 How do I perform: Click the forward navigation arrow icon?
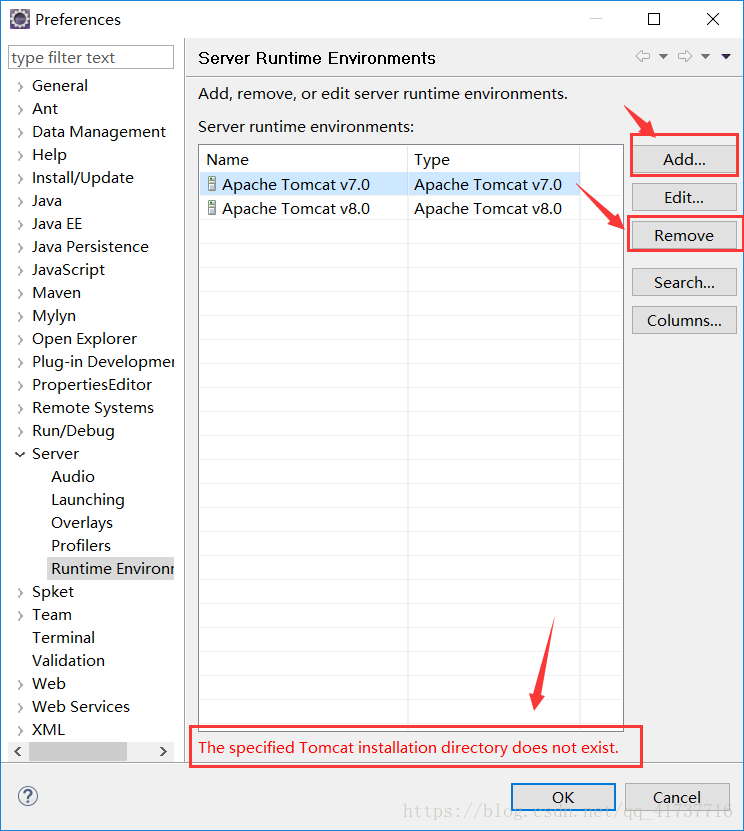pos(685,56)
